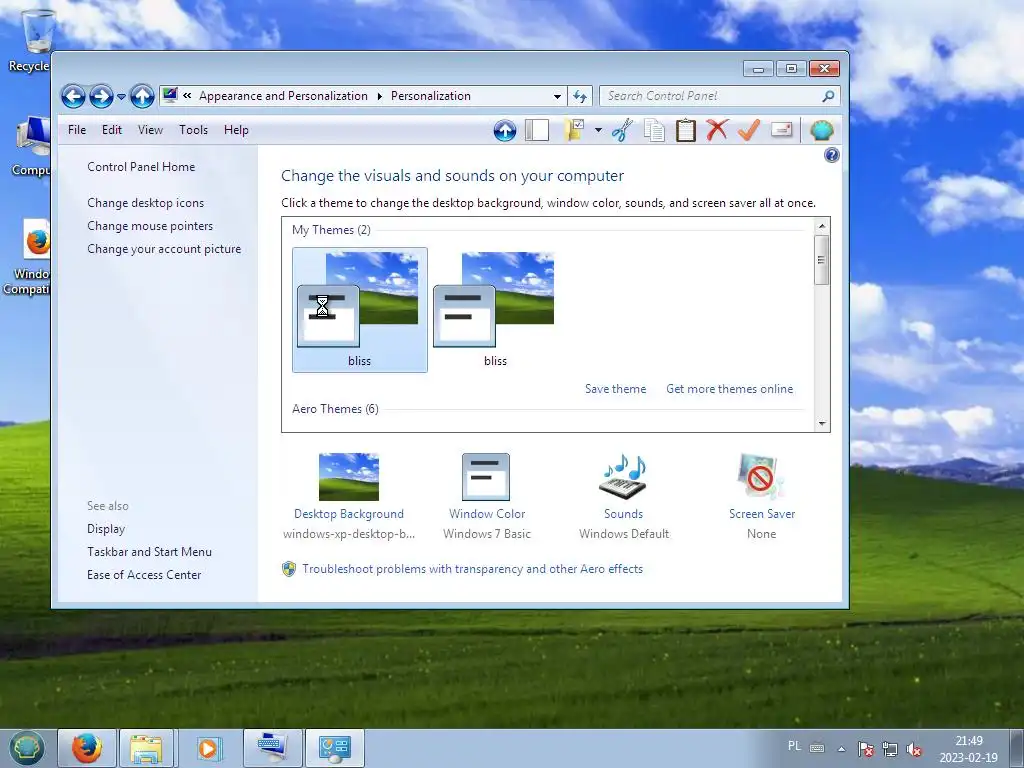Open Control Panel Home
Viewport: 1024px width, 768px height.
click(141, 167)
